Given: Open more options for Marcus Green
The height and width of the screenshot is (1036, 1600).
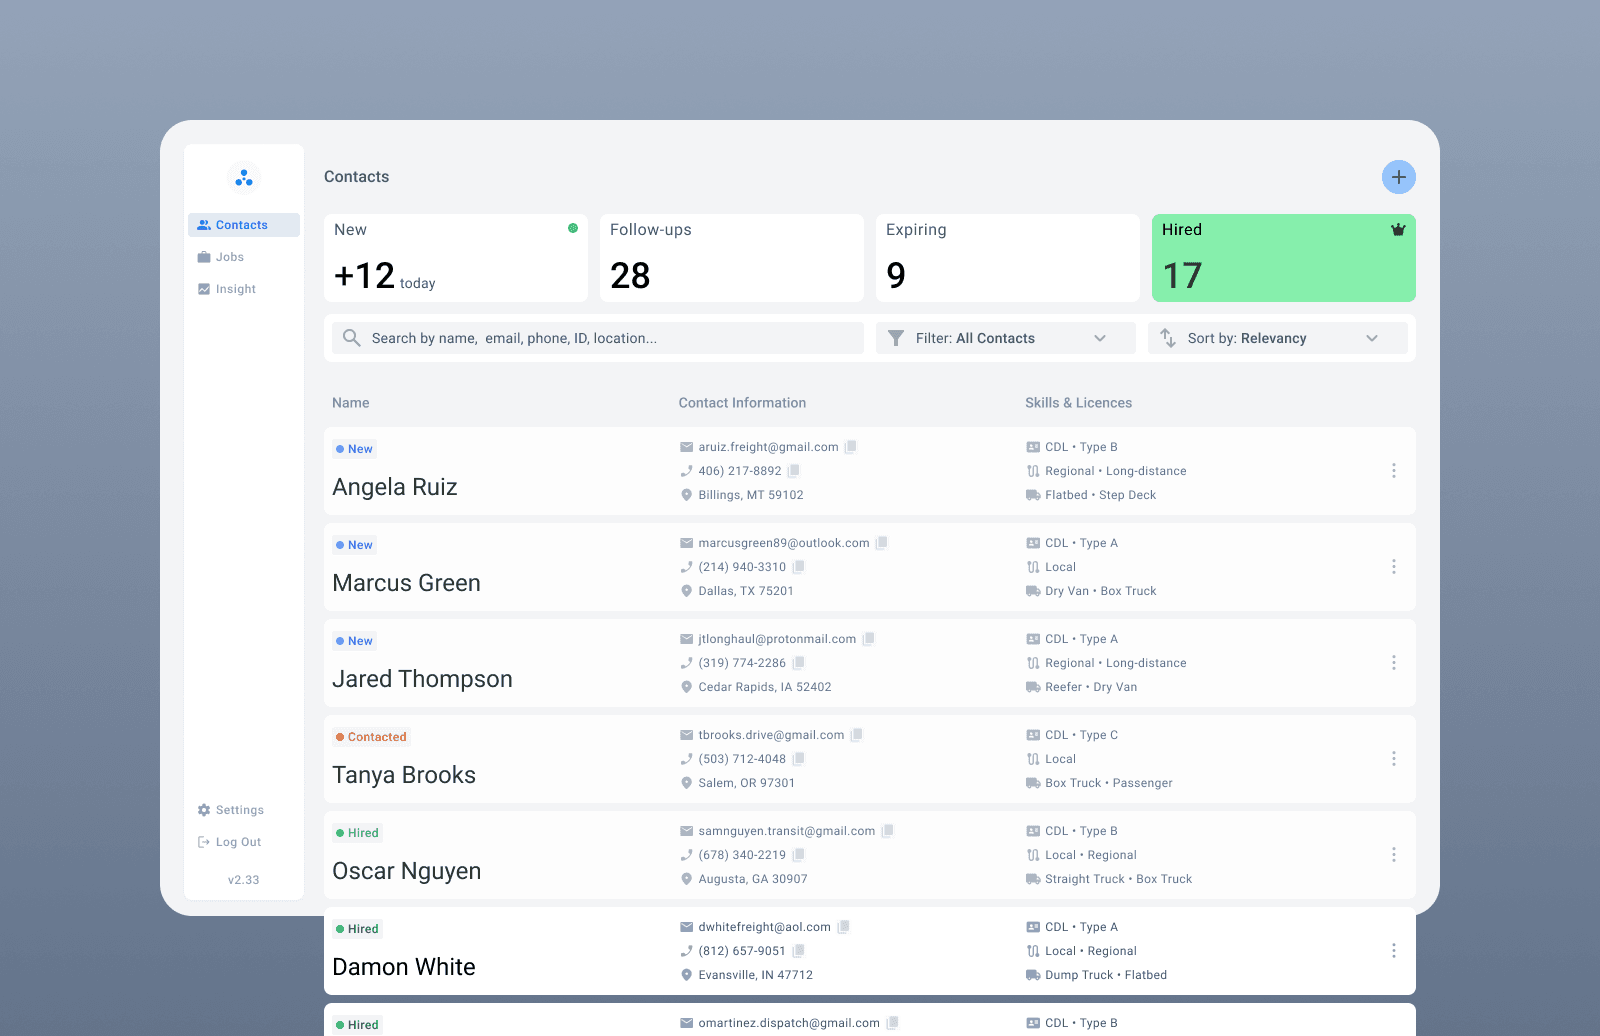Looking at the screenshot, I should (1394, 567).
